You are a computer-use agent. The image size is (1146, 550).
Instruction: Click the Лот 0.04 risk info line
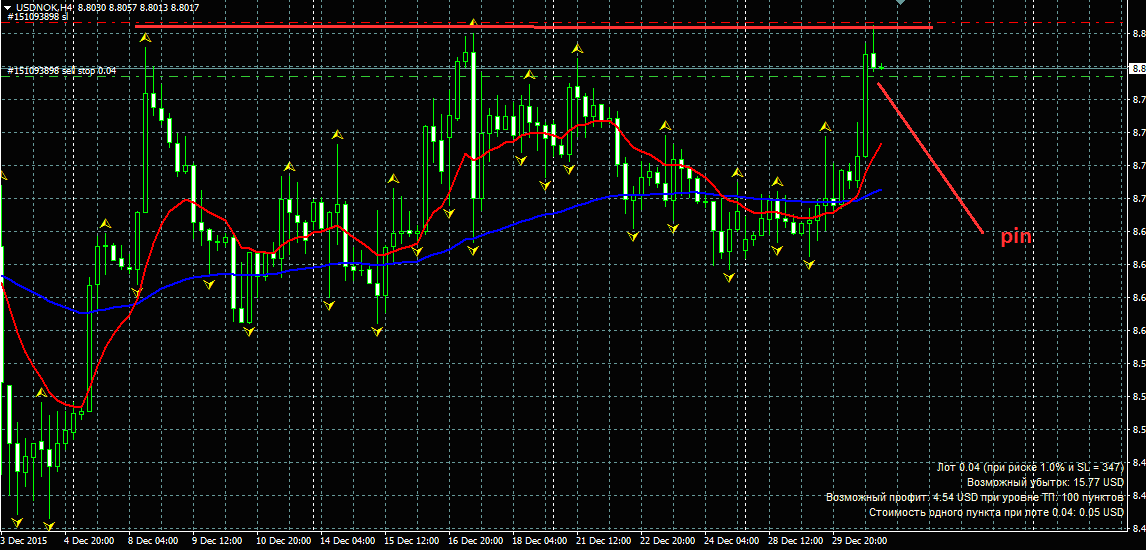click(1029, 467)
